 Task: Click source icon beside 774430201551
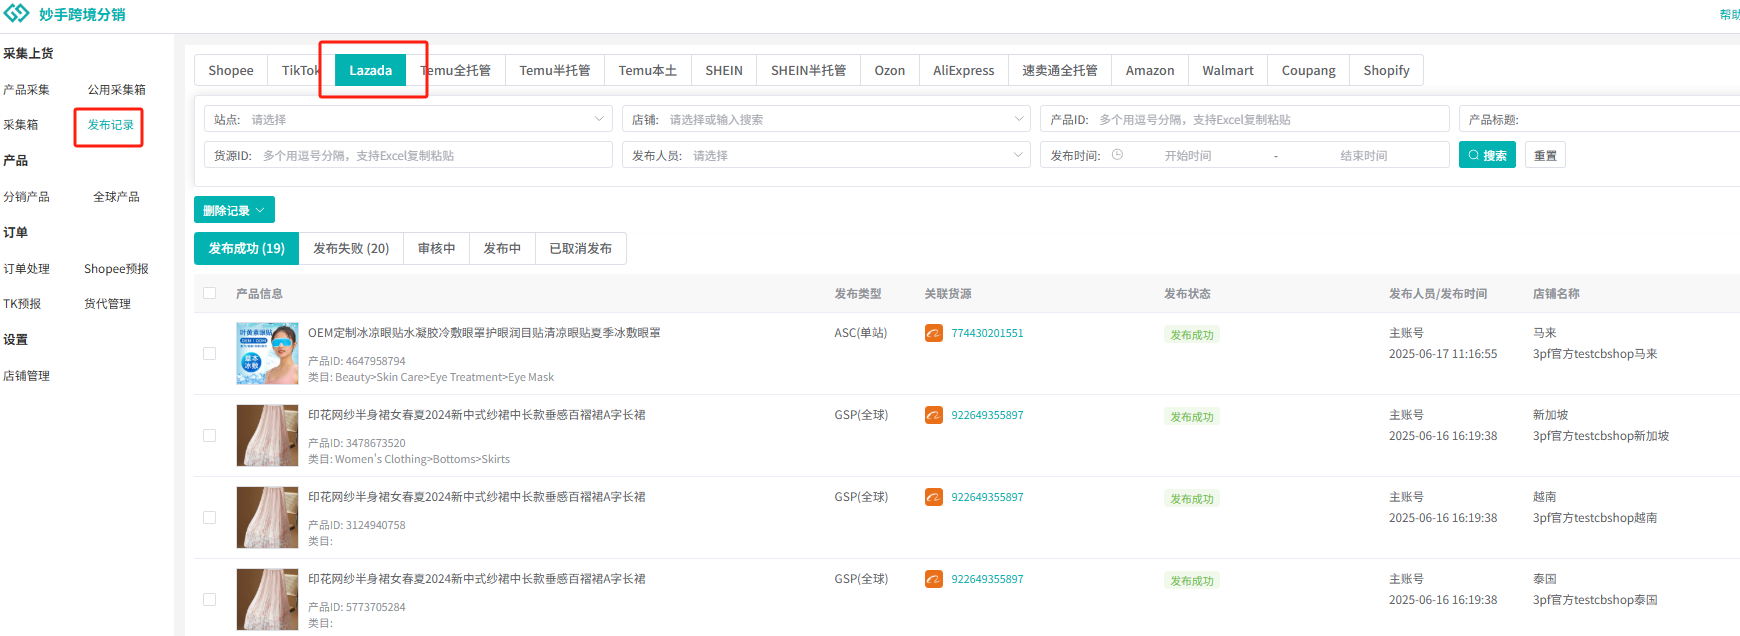[934, 333]
